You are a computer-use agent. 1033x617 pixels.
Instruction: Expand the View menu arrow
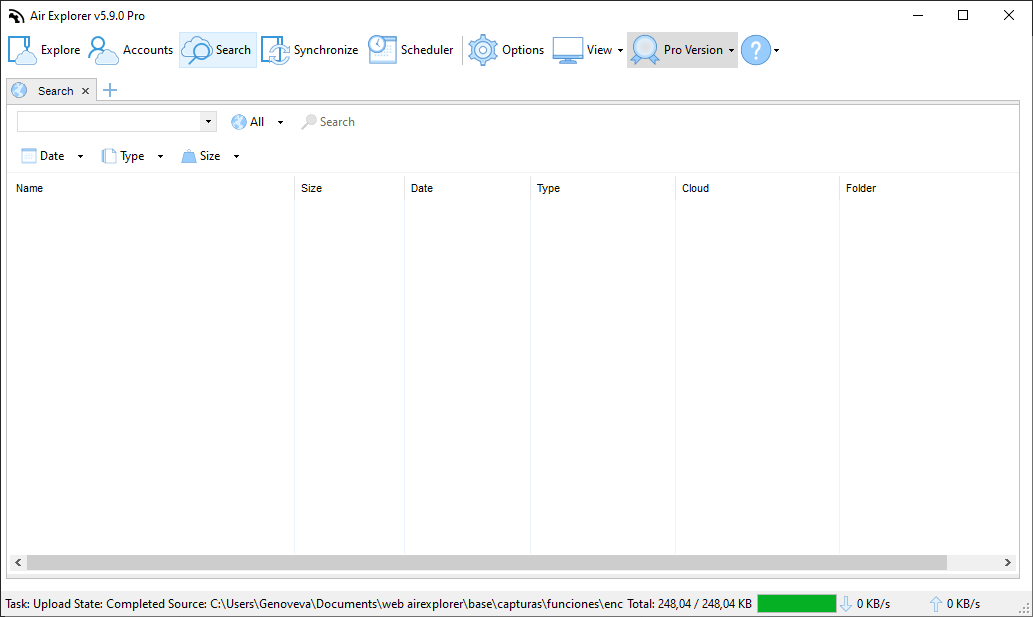coord(622,49)
